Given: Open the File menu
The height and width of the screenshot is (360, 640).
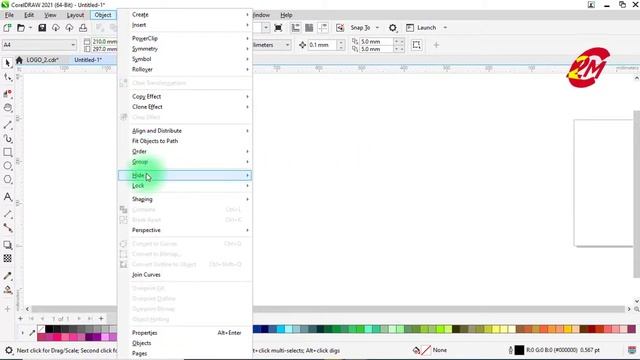Looking at the screenshot, I should (9, 15).
